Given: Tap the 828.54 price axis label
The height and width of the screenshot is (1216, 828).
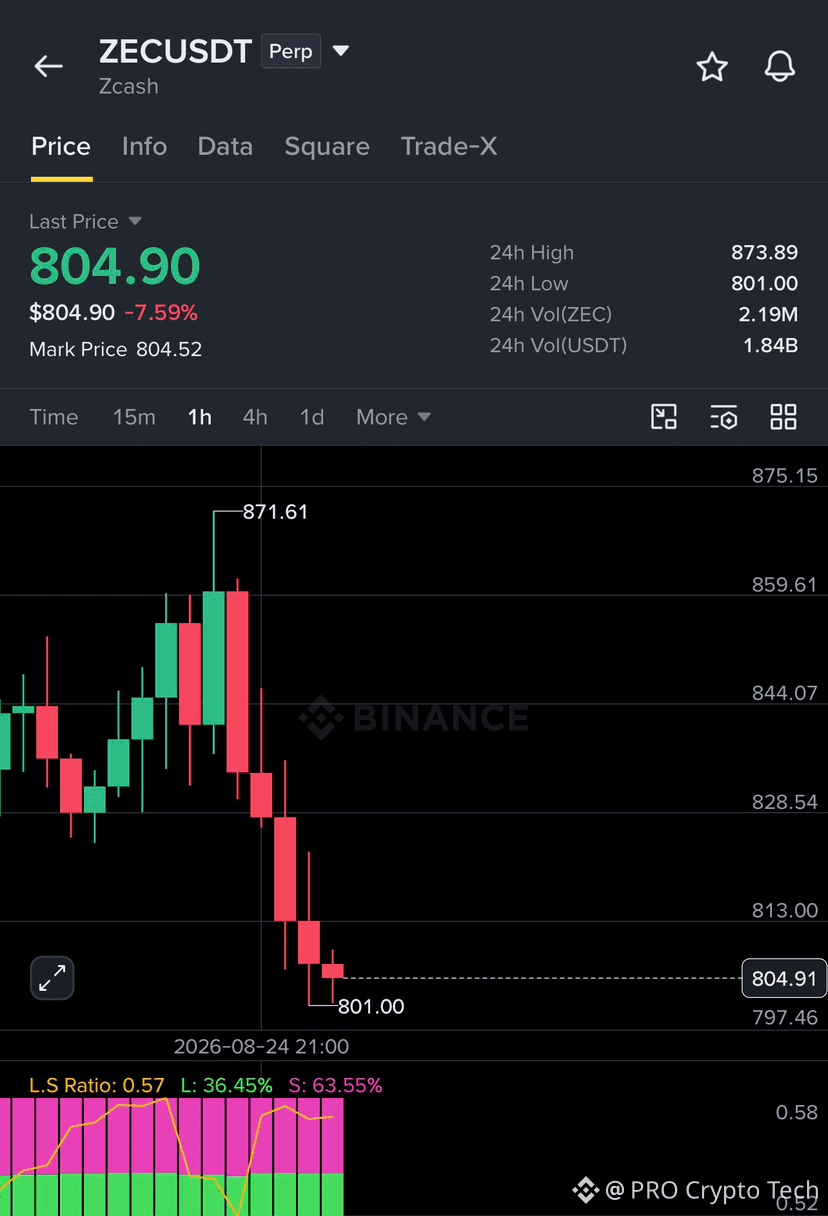Looking at the screenshot, I should pos(785,802).
